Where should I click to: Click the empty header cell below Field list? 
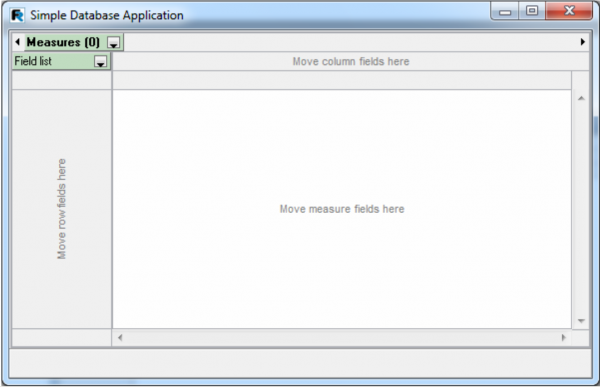(x=62, y=80)
